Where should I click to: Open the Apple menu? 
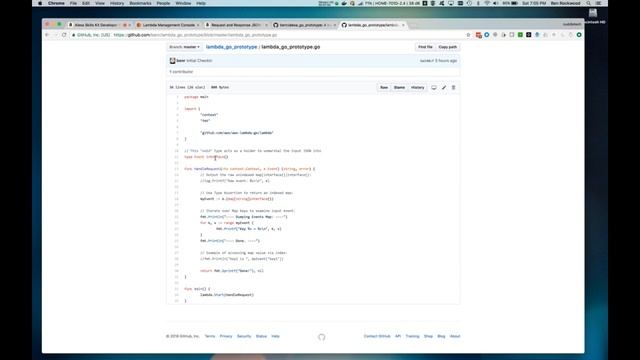pos(40,3)
